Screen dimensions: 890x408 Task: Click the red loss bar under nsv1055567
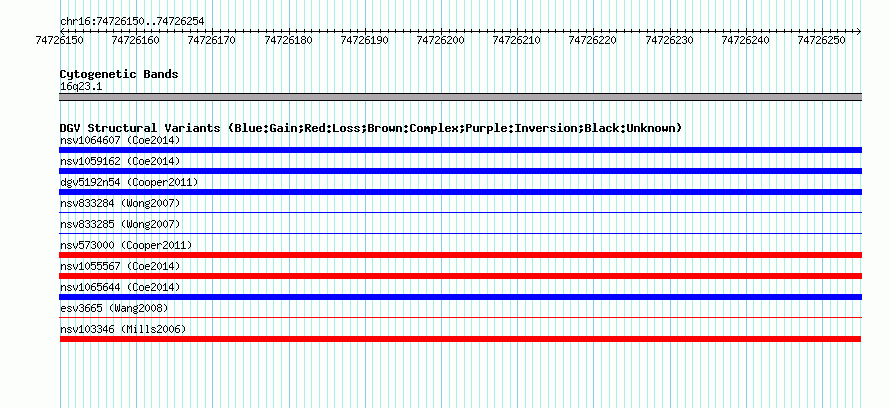(460, 276)
